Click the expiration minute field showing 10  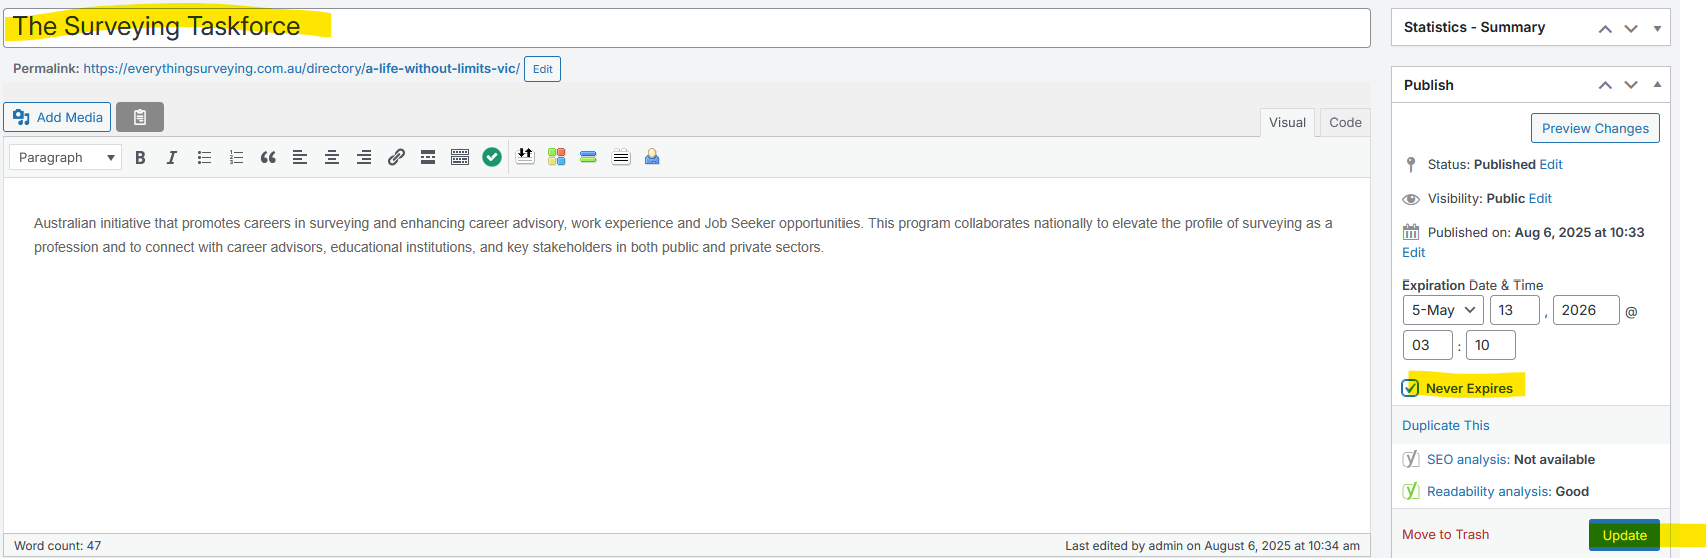coord(1490,345)
